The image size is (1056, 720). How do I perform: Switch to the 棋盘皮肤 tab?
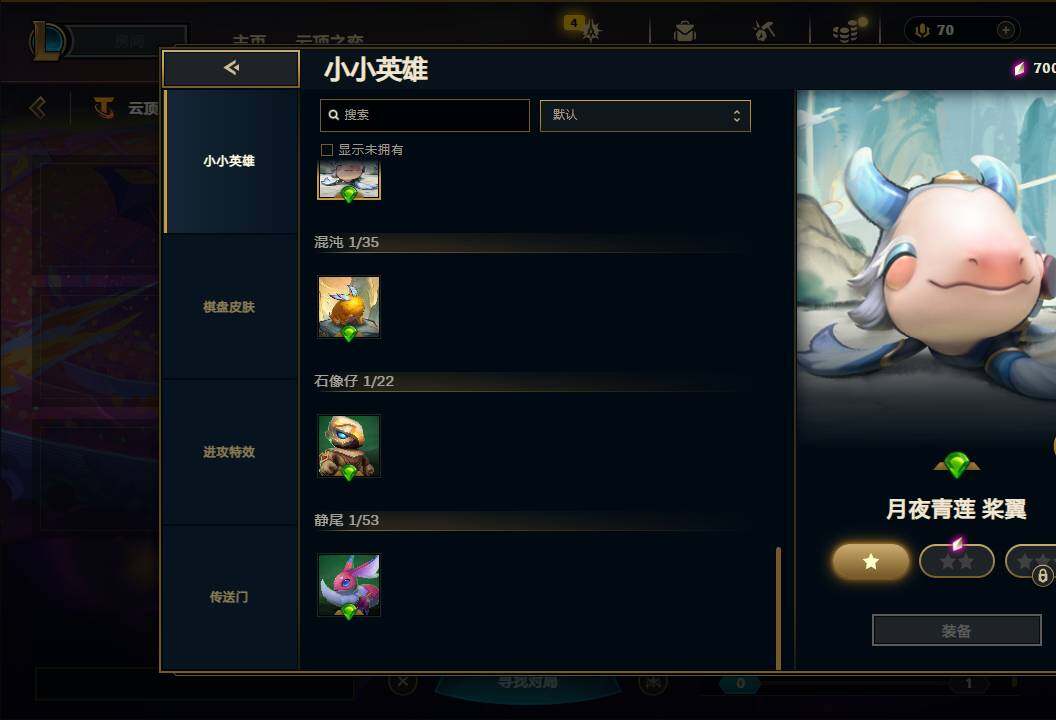pos(230,307)
